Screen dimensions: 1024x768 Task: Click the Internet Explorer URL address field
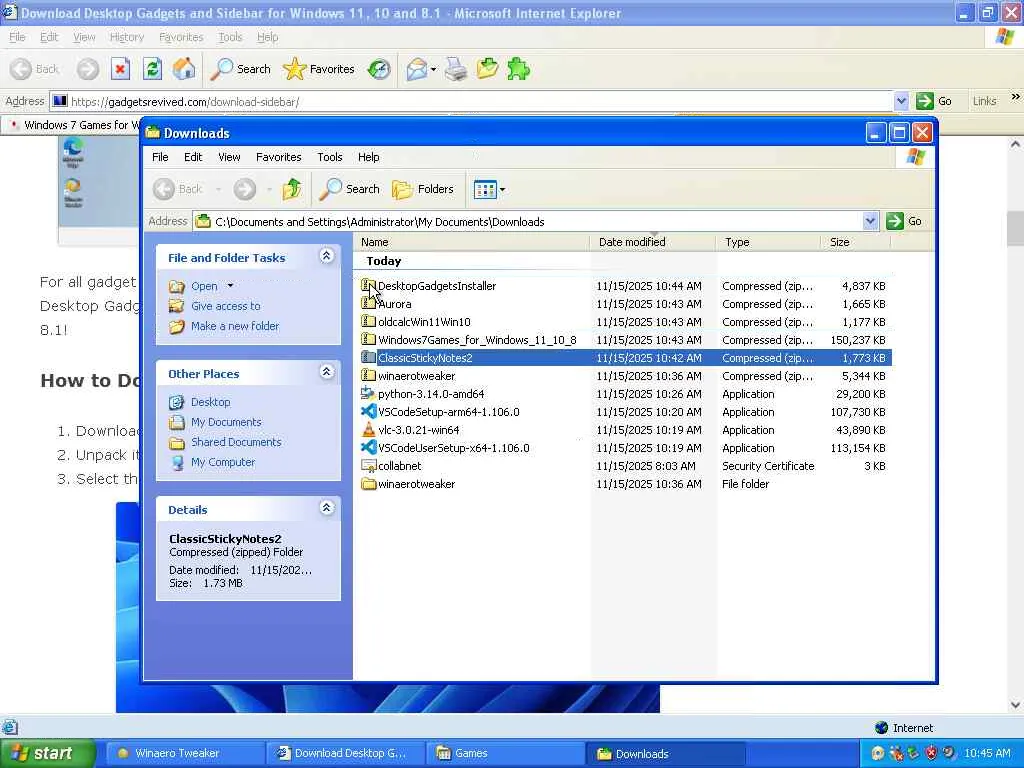479,101
